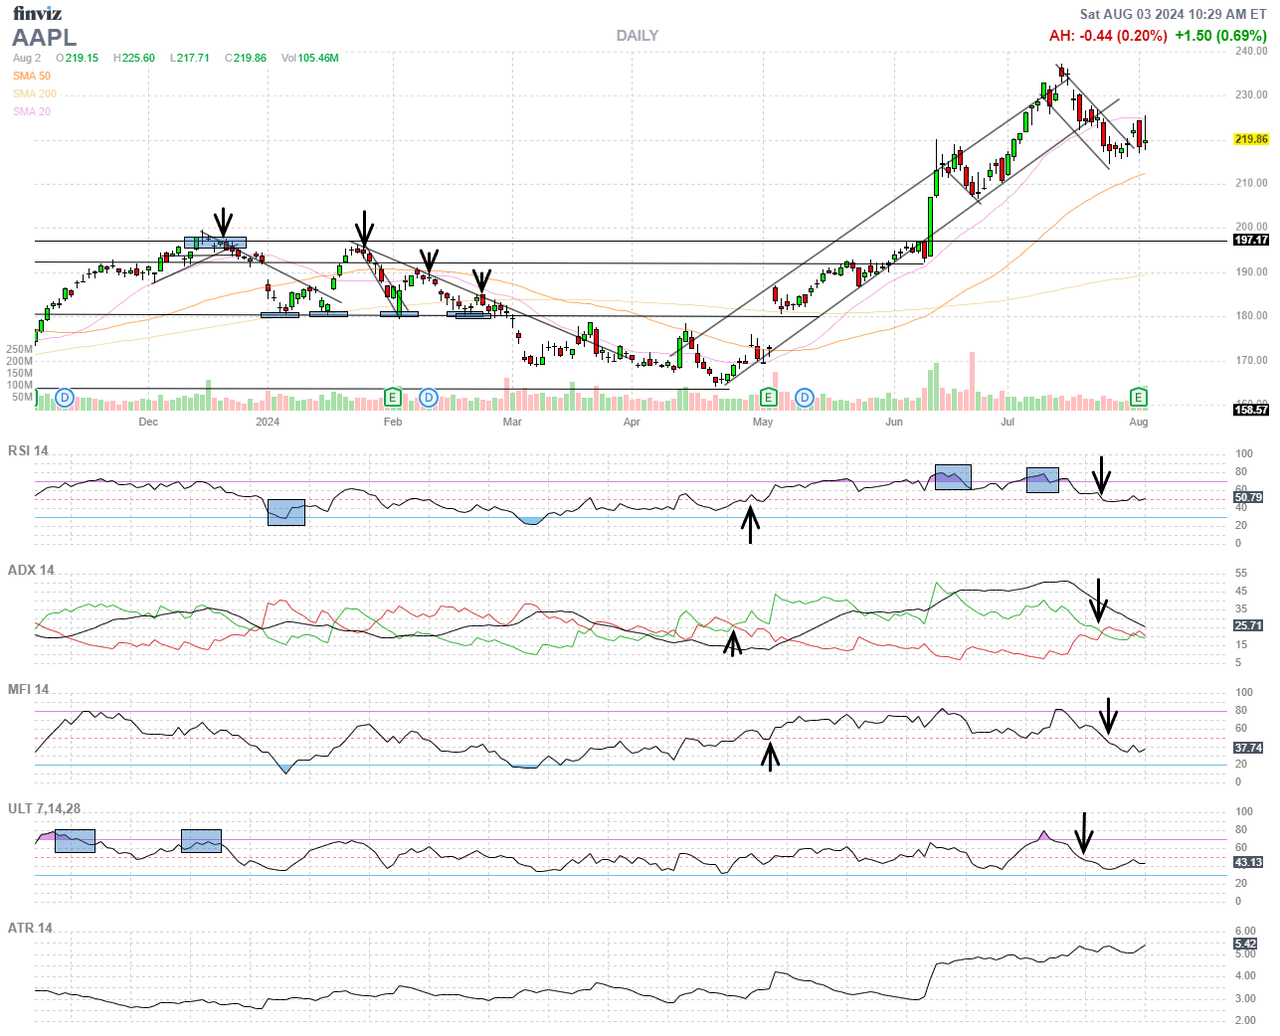Click the ULT 7,14,28 indicator title
This screenshot has height=1036, width=1280.
click(44, 808)
